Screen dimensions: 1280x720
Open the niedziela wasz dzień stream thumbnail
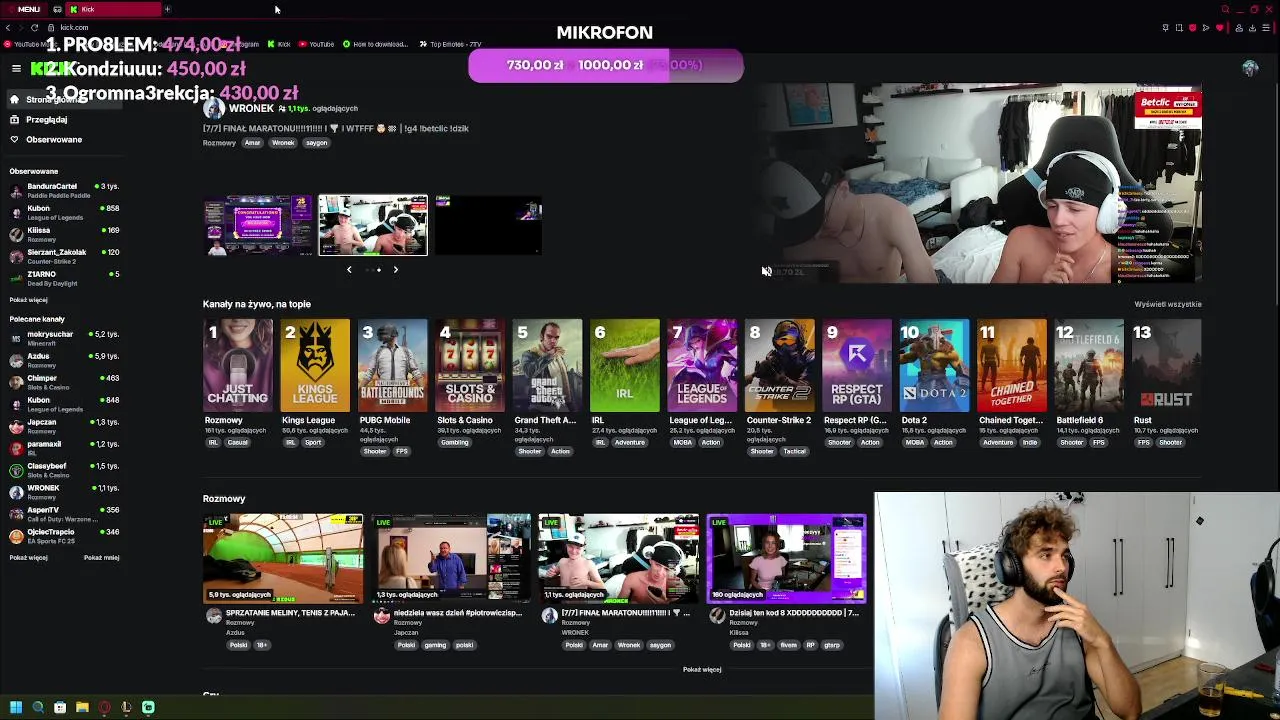[x=451, y=559]
